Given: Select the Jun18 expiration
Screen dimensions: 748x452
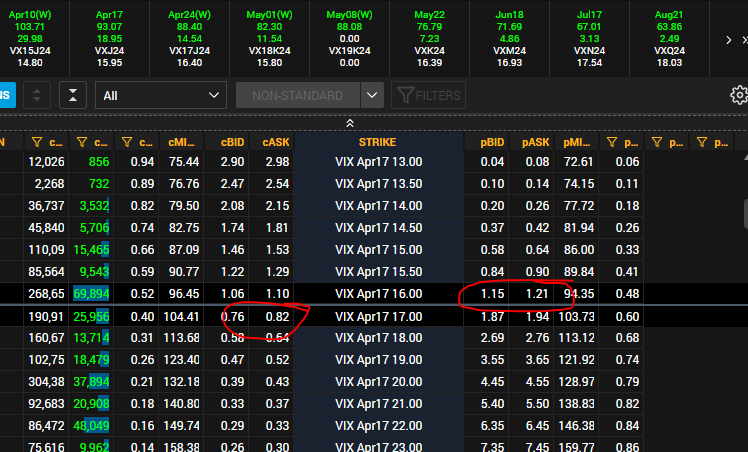Looking at the screenshot, I should coord(509,39).
